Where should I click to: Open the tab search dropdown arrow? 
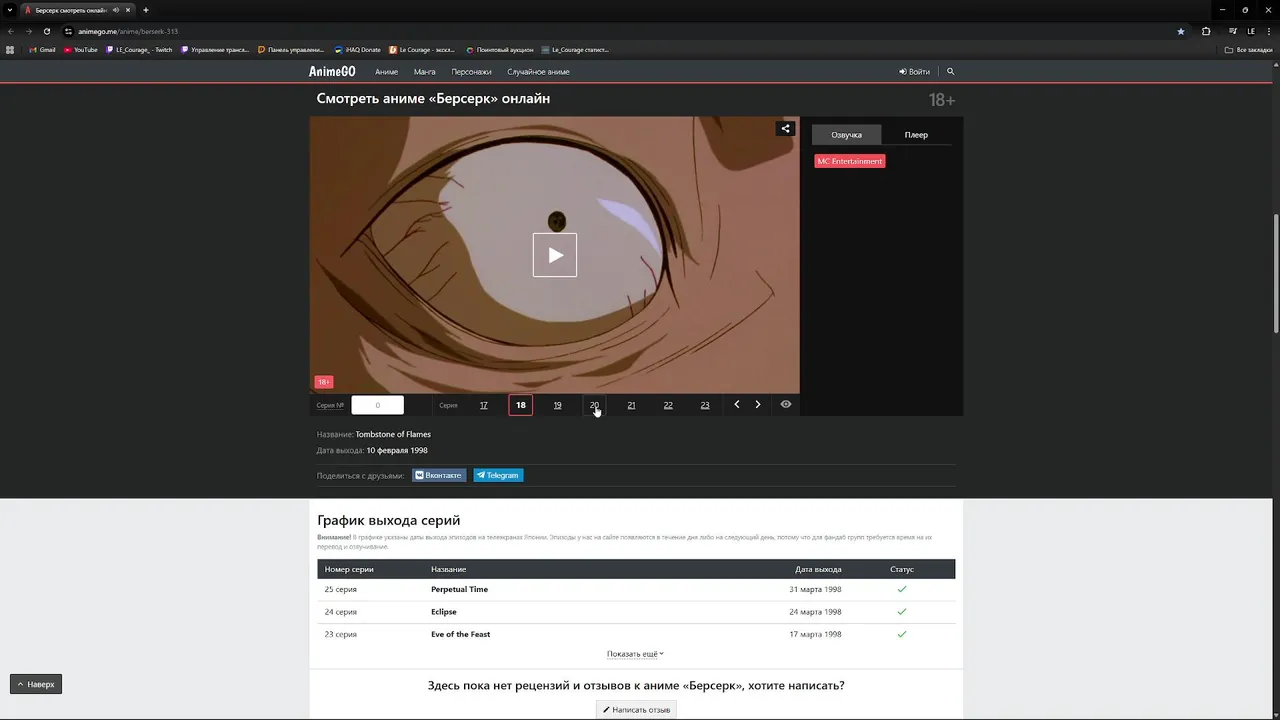9,10
